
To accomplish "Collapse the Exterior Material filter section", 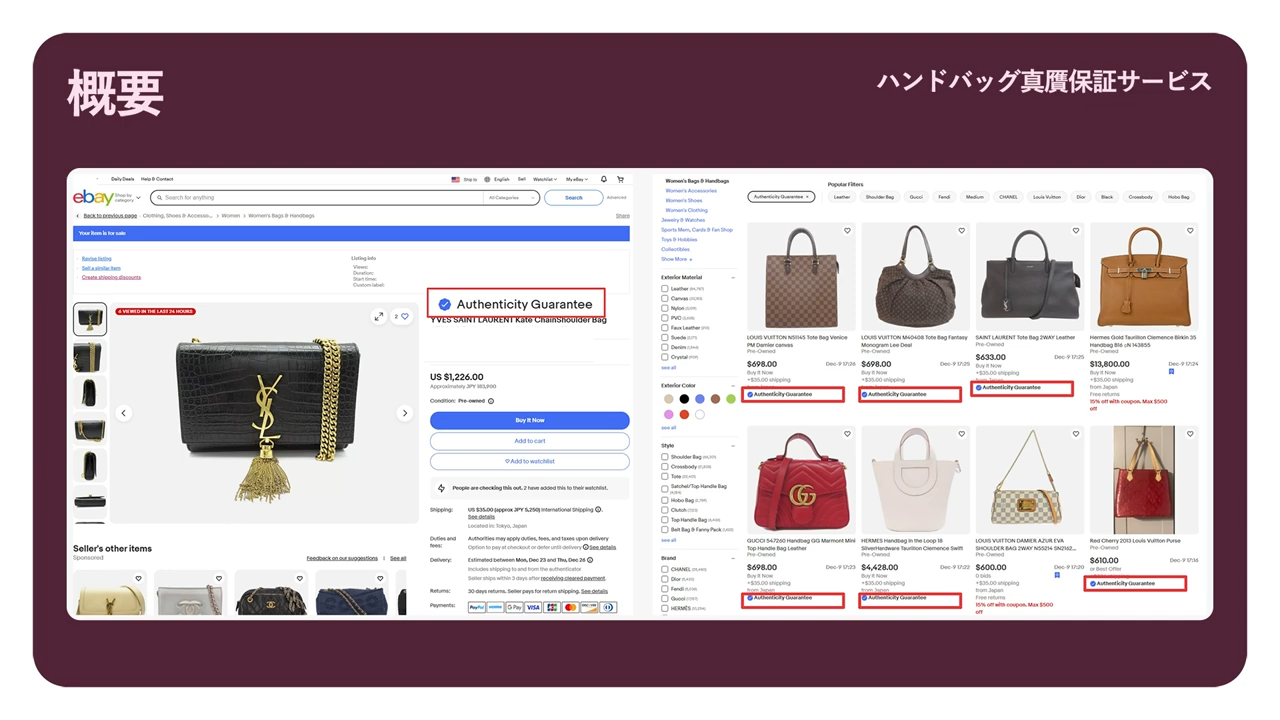I will pos(733,278).
